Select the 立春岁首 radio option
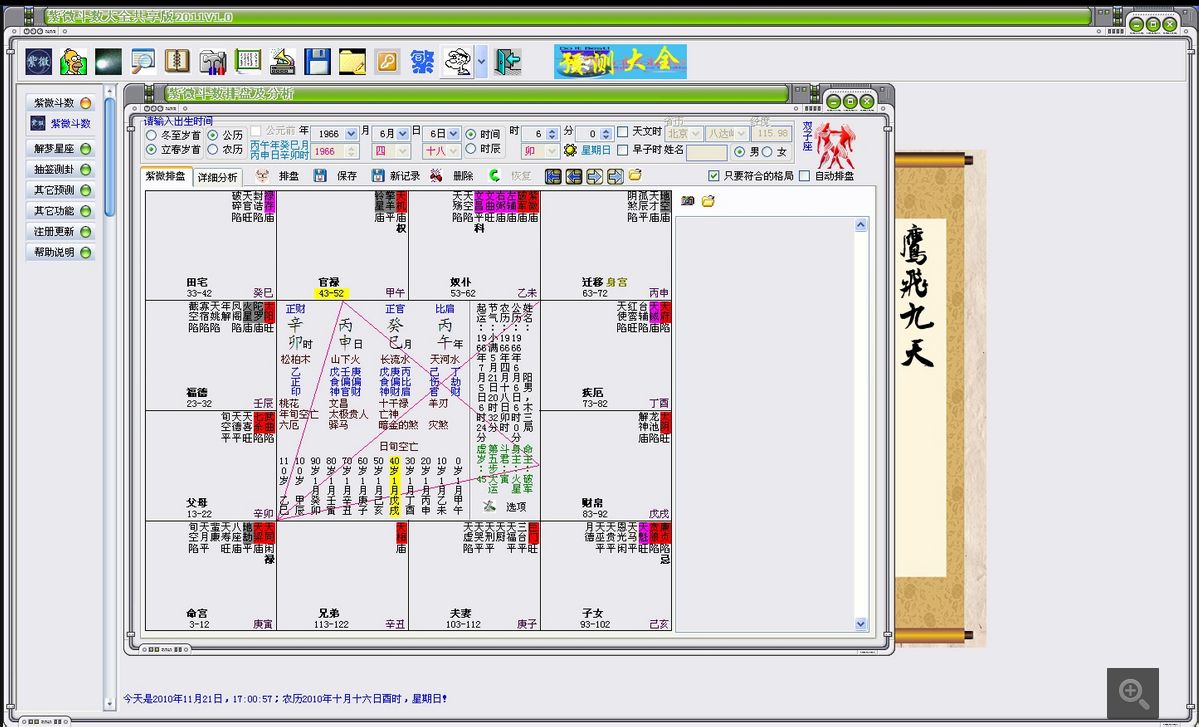Image resolution: width=1199 pixels, height=727 pixels. pyautogui.click(x=151, y=149)
